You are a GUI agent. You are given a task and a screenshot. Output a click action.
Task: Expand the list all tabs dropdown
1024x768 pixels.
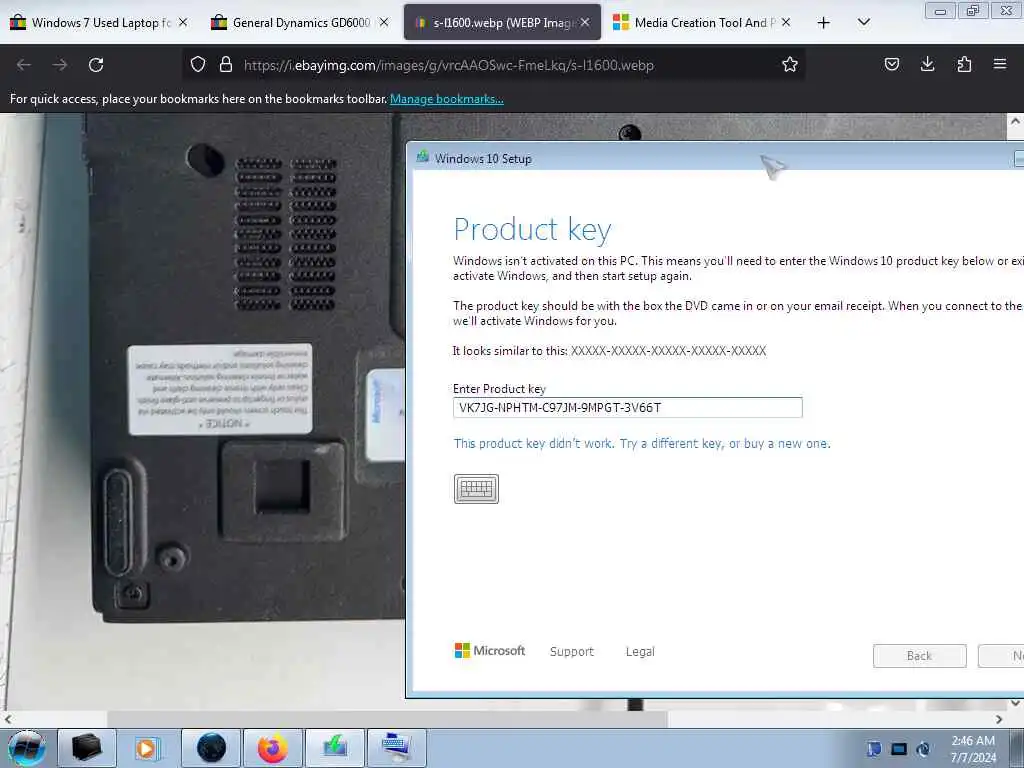point(863,23)
